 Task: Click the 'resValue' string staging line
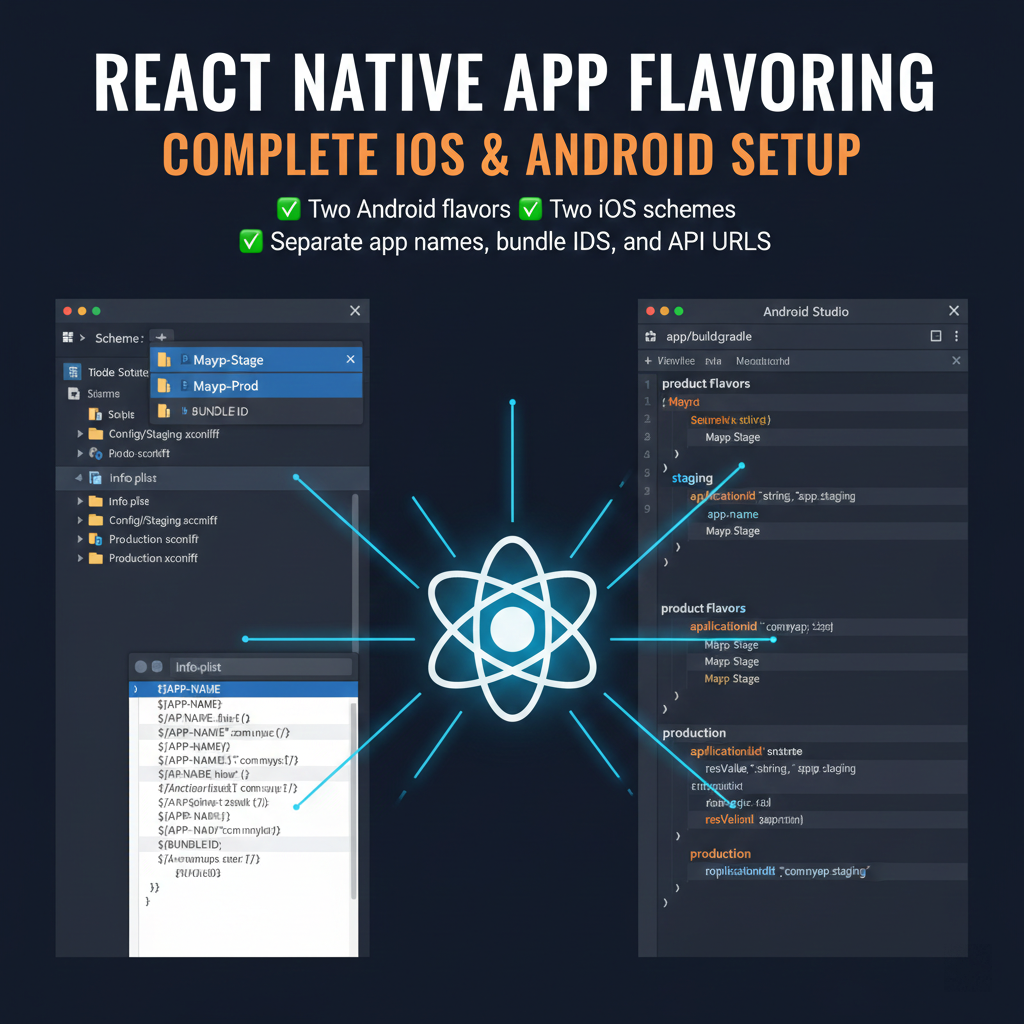tap(780, 769)
